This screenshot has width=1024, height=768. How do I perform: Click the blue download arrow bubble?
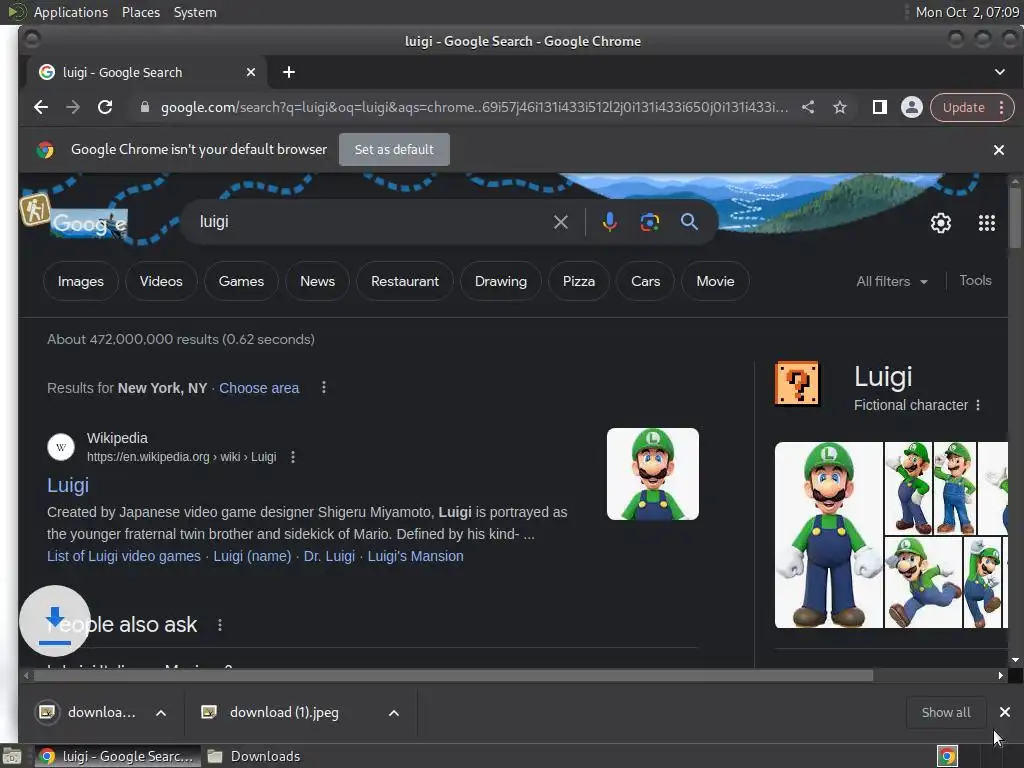[x=55, y=621]
